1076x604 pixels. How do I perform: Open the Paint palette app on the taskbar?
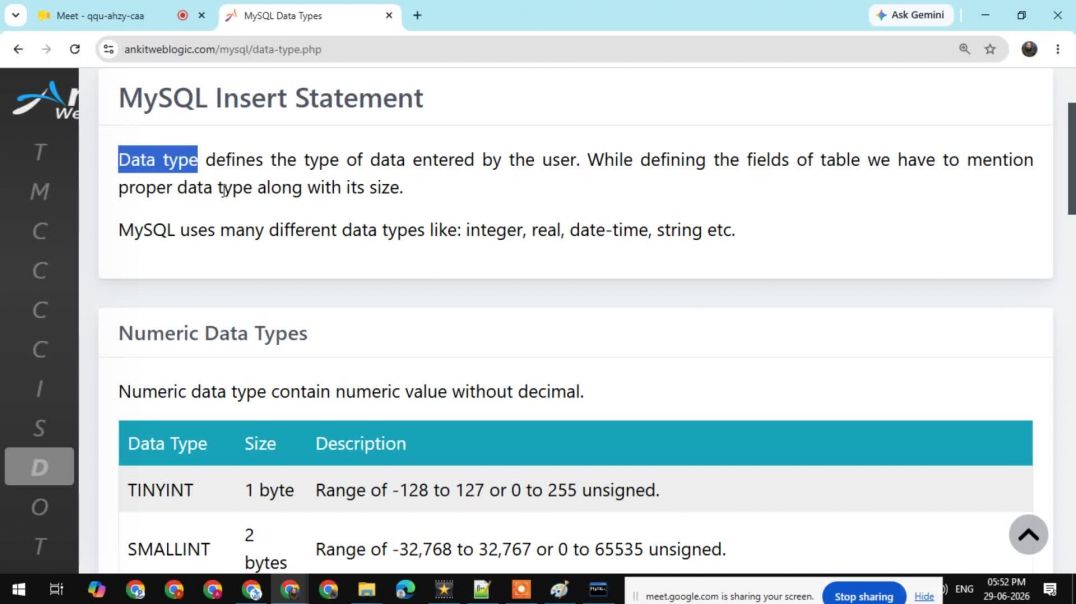click(559, 589)
